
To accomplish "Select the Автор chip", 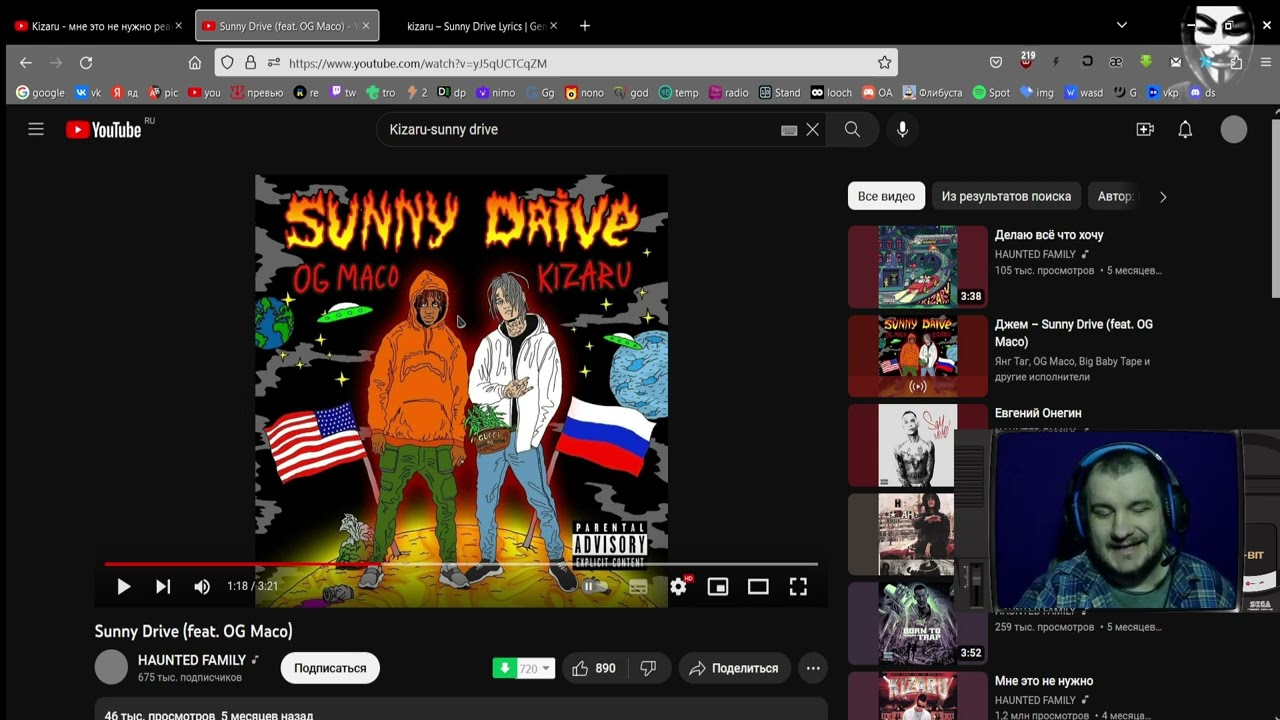I will [1116, 196].
